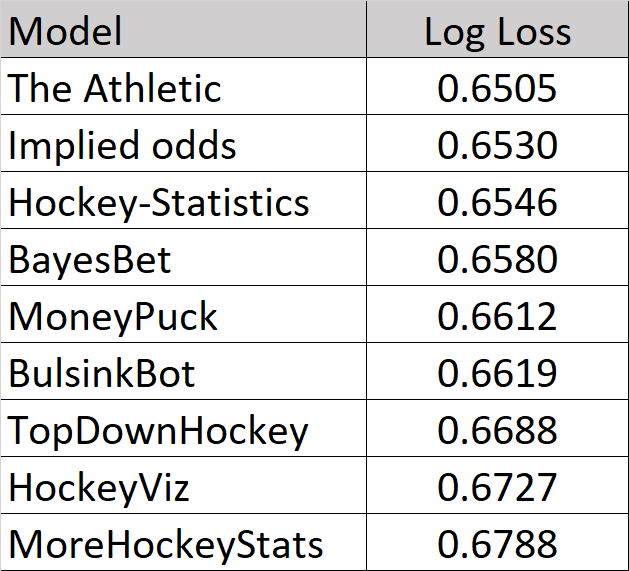Select the Log Loss header cell
This screenshot has height=571, width=629.
497,31
